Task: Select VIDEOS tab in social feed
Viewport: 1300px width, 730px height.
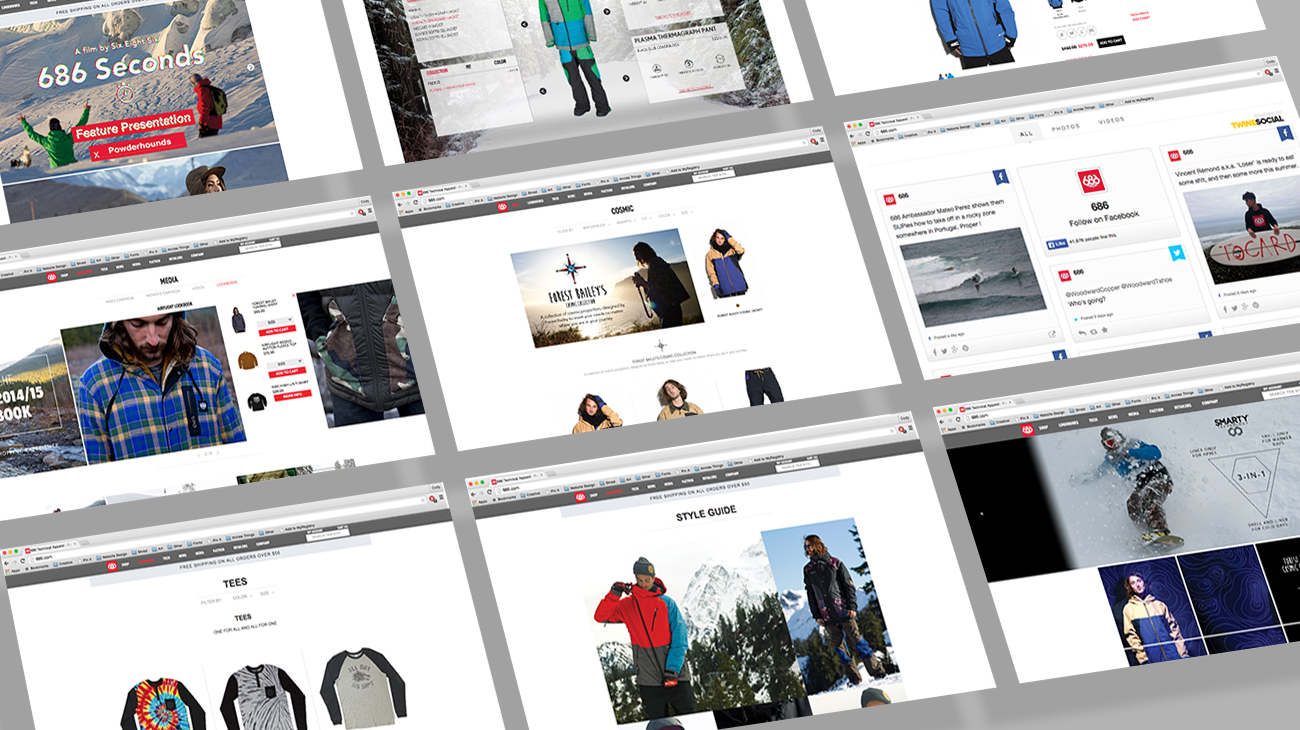Action: [x=1111, y=122]
